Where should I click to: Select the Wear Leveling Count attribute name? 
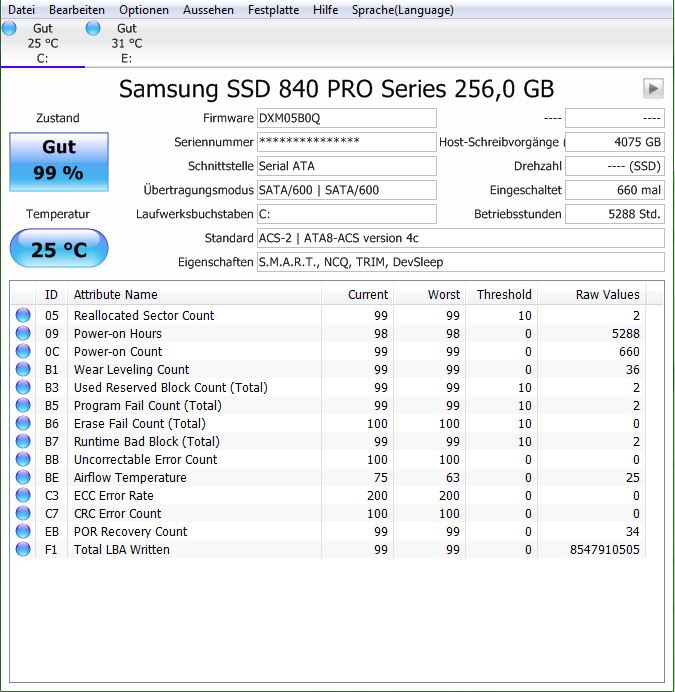coord(131,369)
